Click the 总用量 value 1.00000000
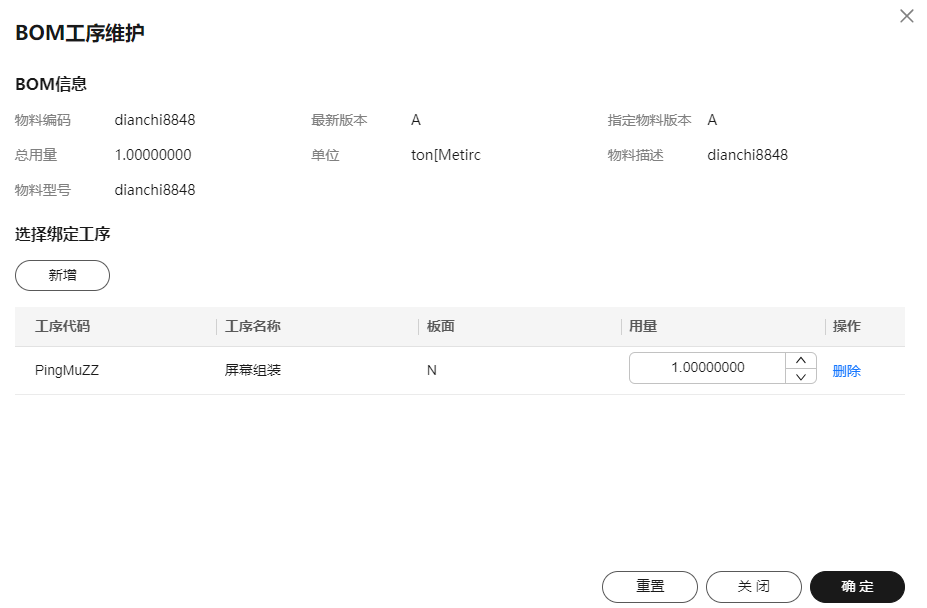This screenshot has width=927, height=608. (153, 155)
